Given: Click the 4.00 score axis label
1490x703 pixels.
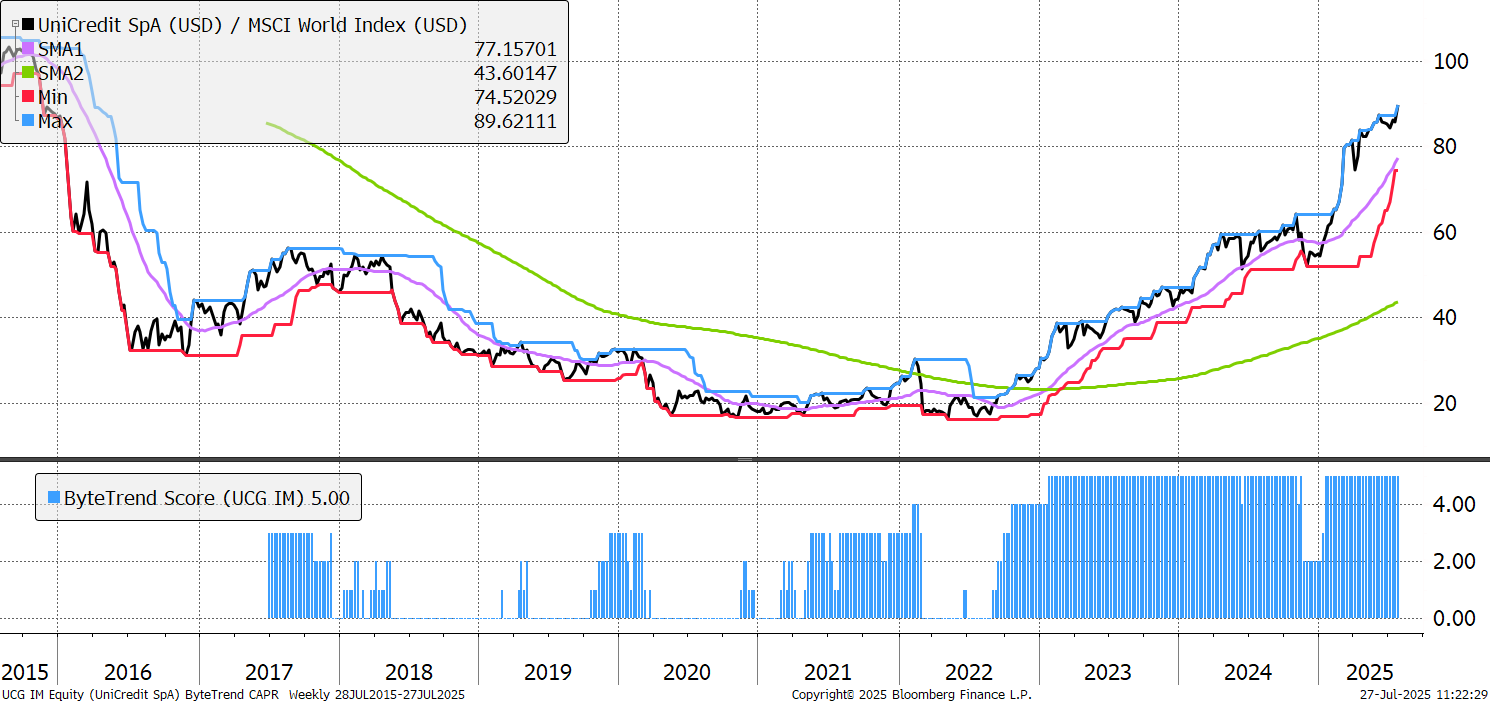Looking at the screenshot, I should click(1454, 504).
